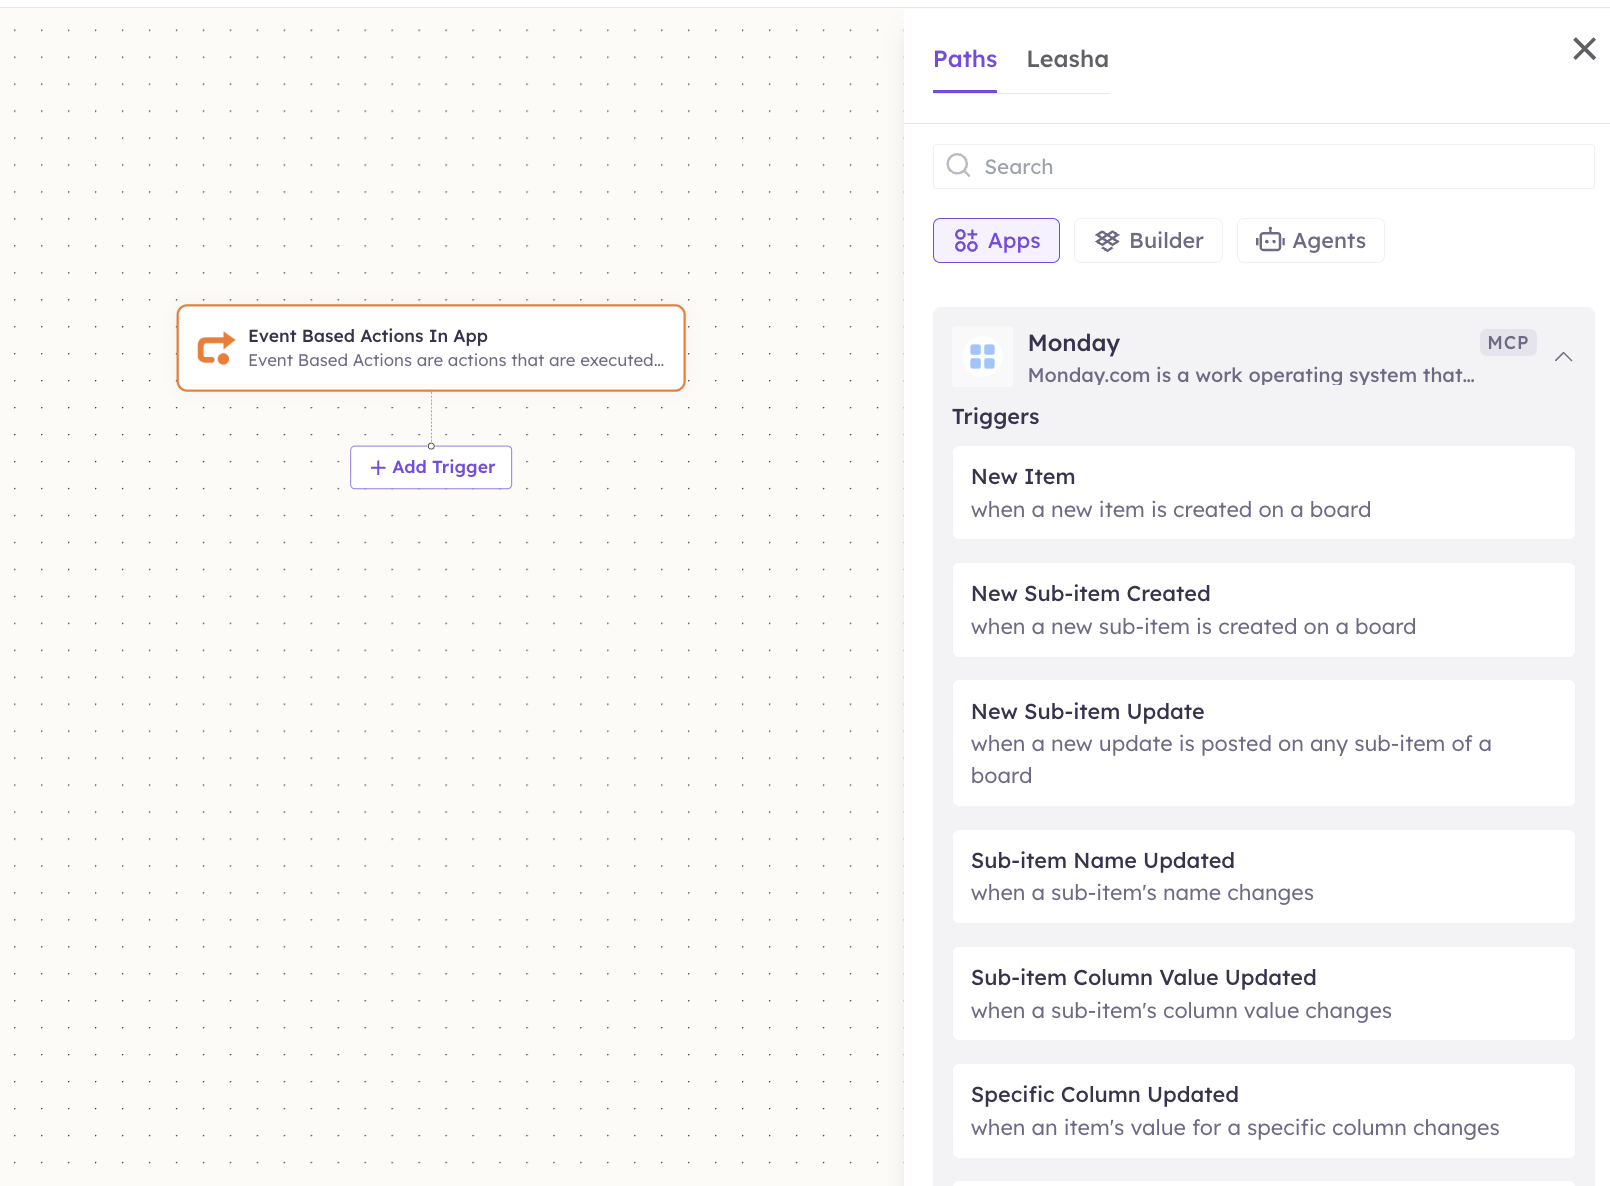Close the side panel with X icon

(x=1584, y=49)
